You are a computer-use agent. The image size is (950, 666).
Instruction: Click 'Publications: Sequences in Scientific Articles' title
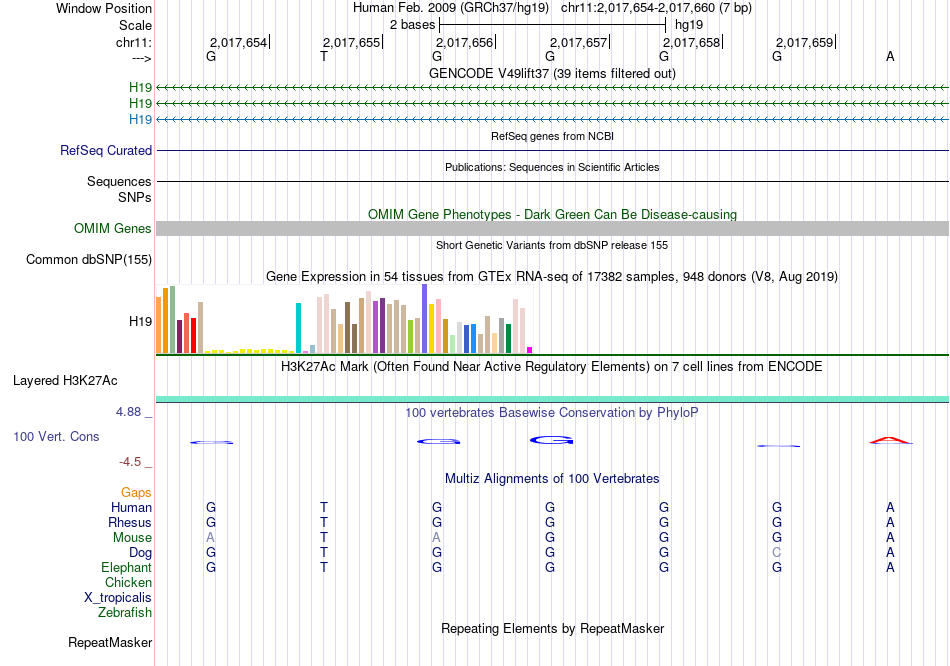[x=552, y=167]
